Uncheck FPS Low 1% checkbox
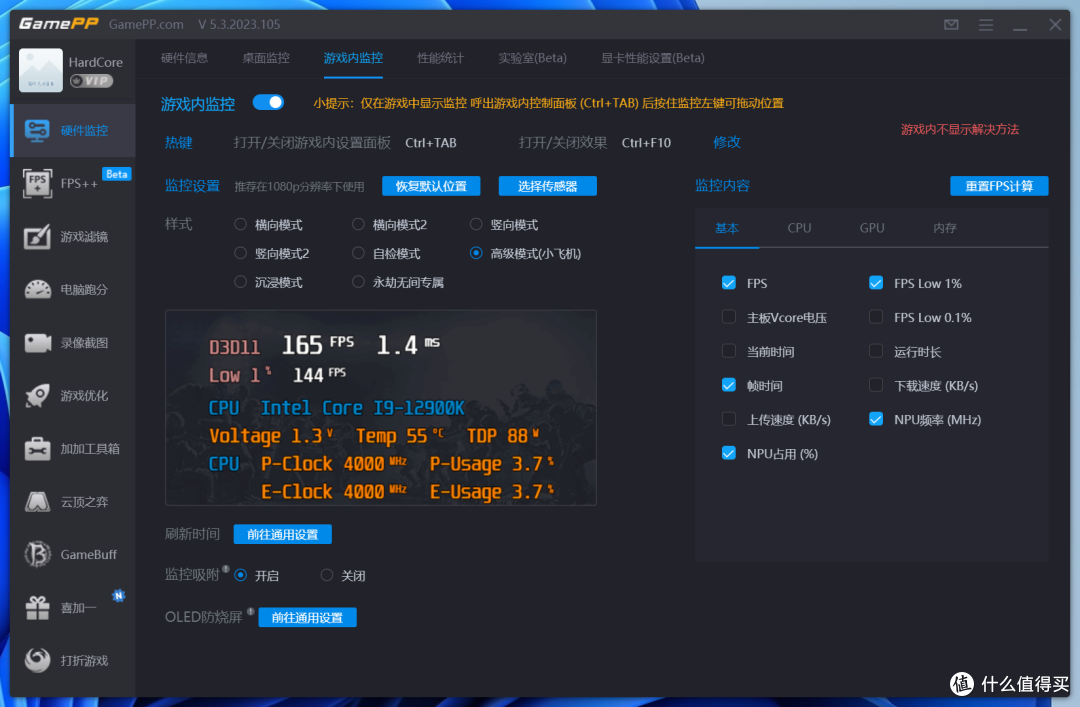Screen dimensions: 1080x707 (876, 283)
